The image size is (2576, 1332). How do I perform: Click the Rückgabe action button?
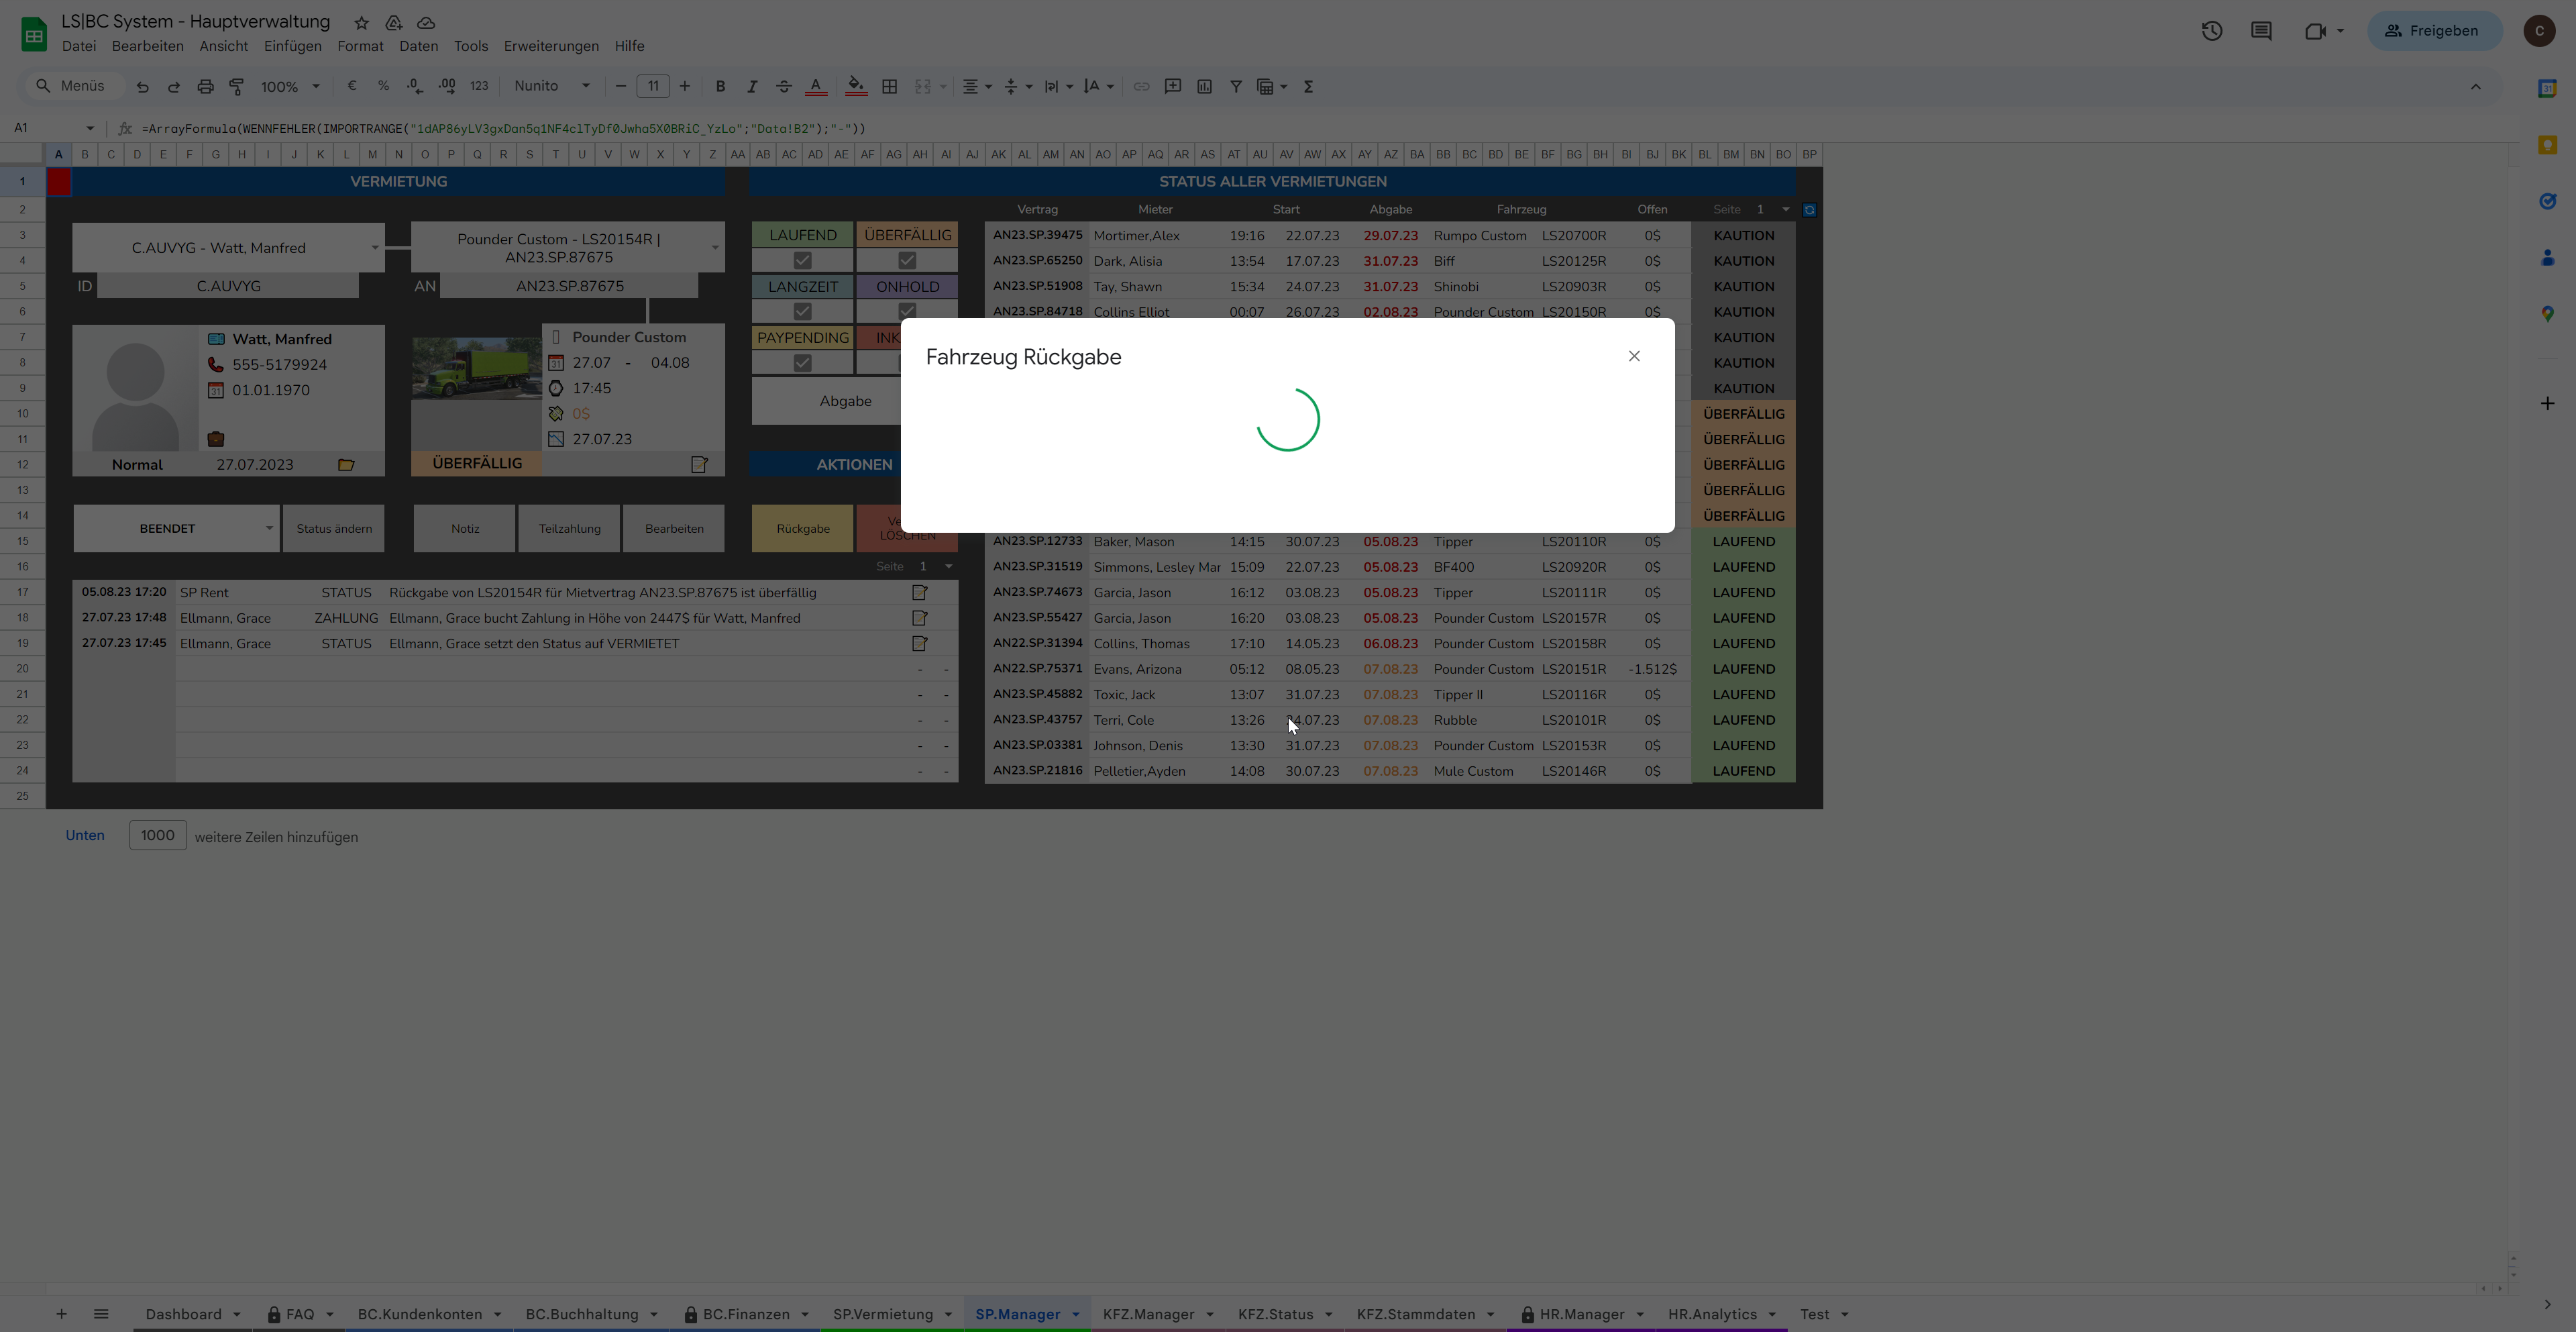[x=803, y=528]
